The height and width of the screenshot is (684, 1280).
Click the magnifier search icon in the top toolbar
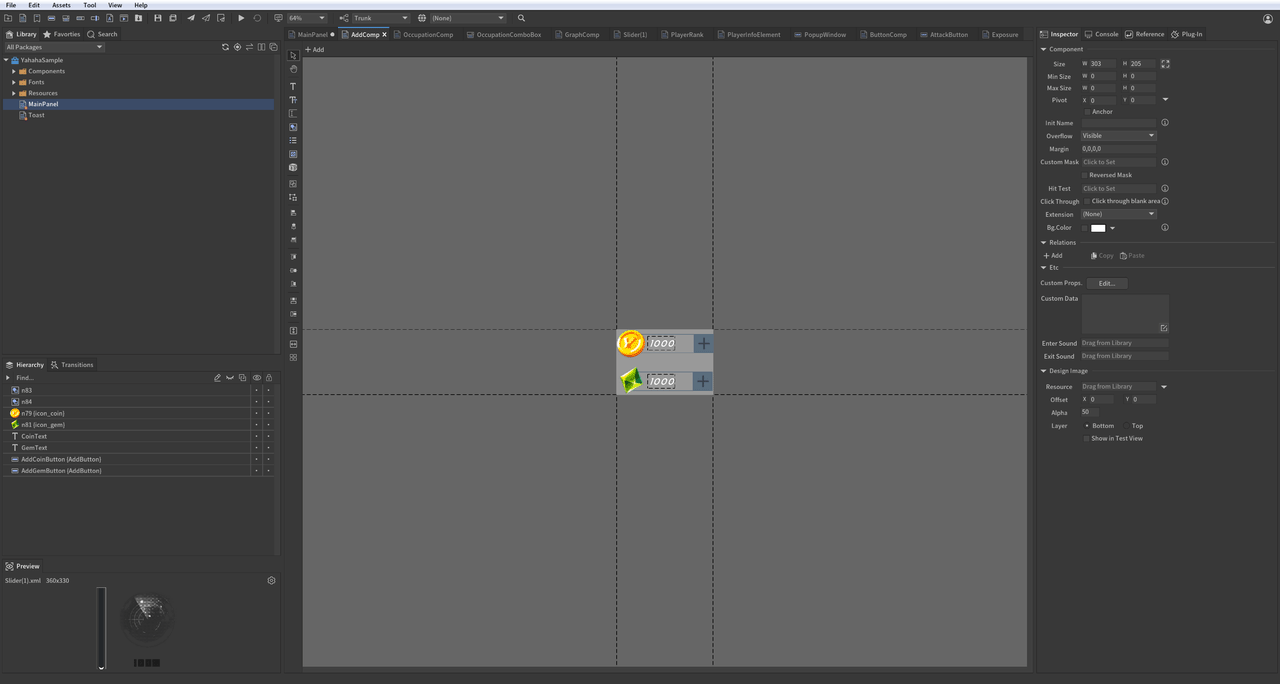coord(521,18)
